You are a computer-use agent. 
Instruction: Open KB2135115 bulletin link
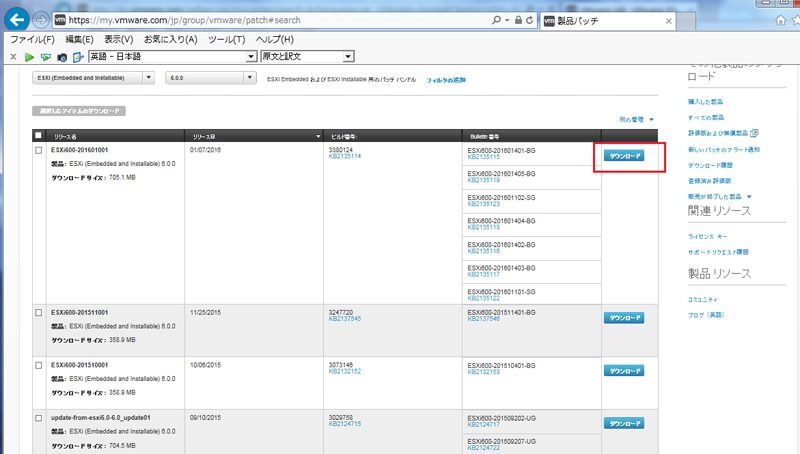coord(484,157)
